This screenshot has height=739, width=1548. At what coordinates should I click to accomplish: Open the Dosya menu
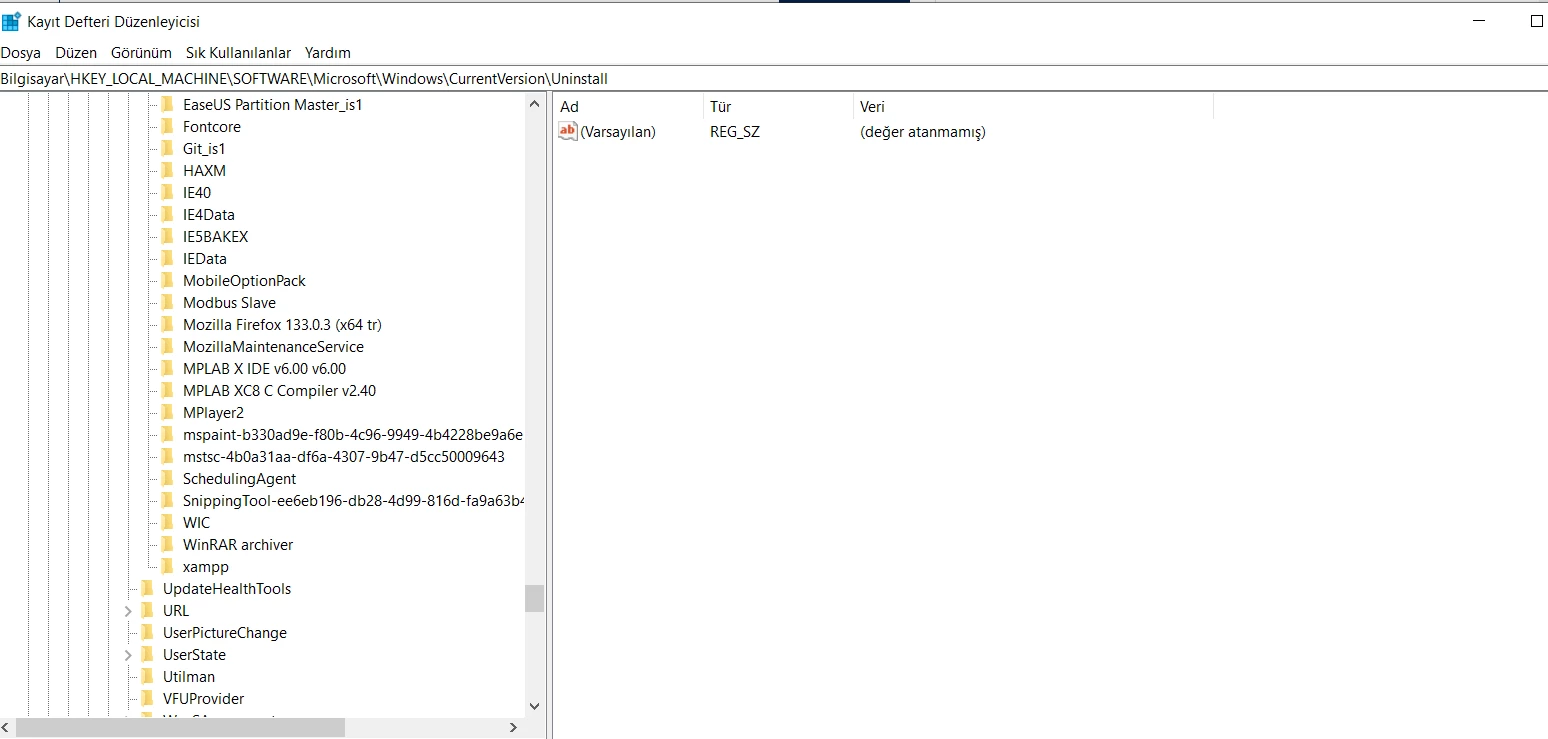pos(21,53)
